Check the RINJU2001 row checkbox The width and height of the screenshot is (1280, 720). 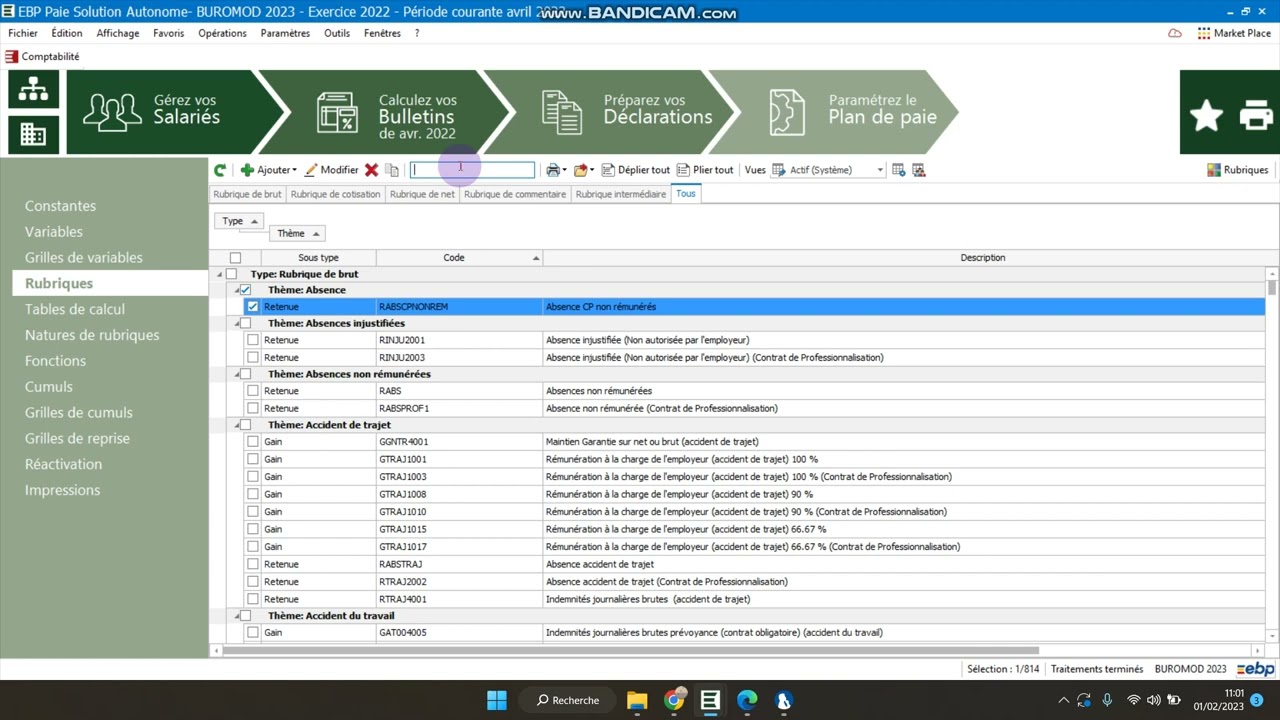[252, 340]
